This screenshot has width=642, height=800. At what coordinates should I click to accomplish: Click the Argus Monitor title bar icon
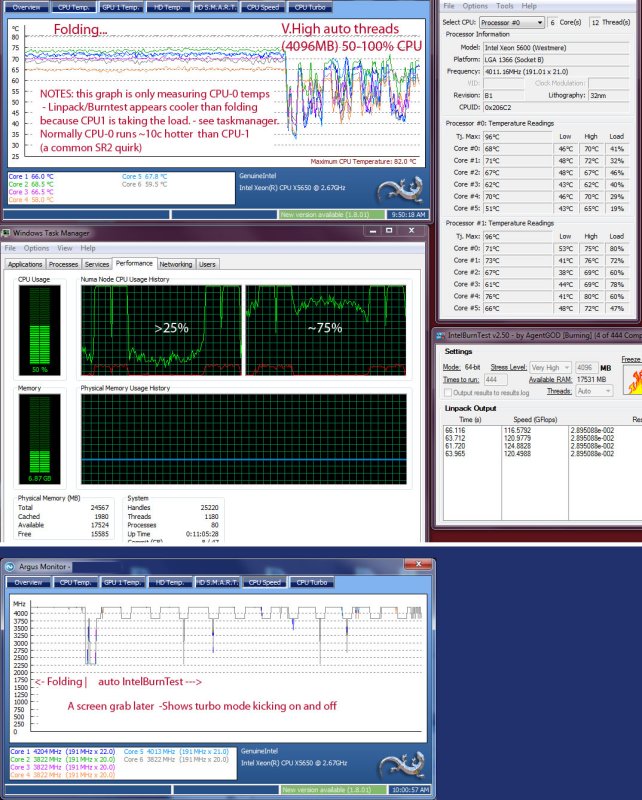pos(9,566)
